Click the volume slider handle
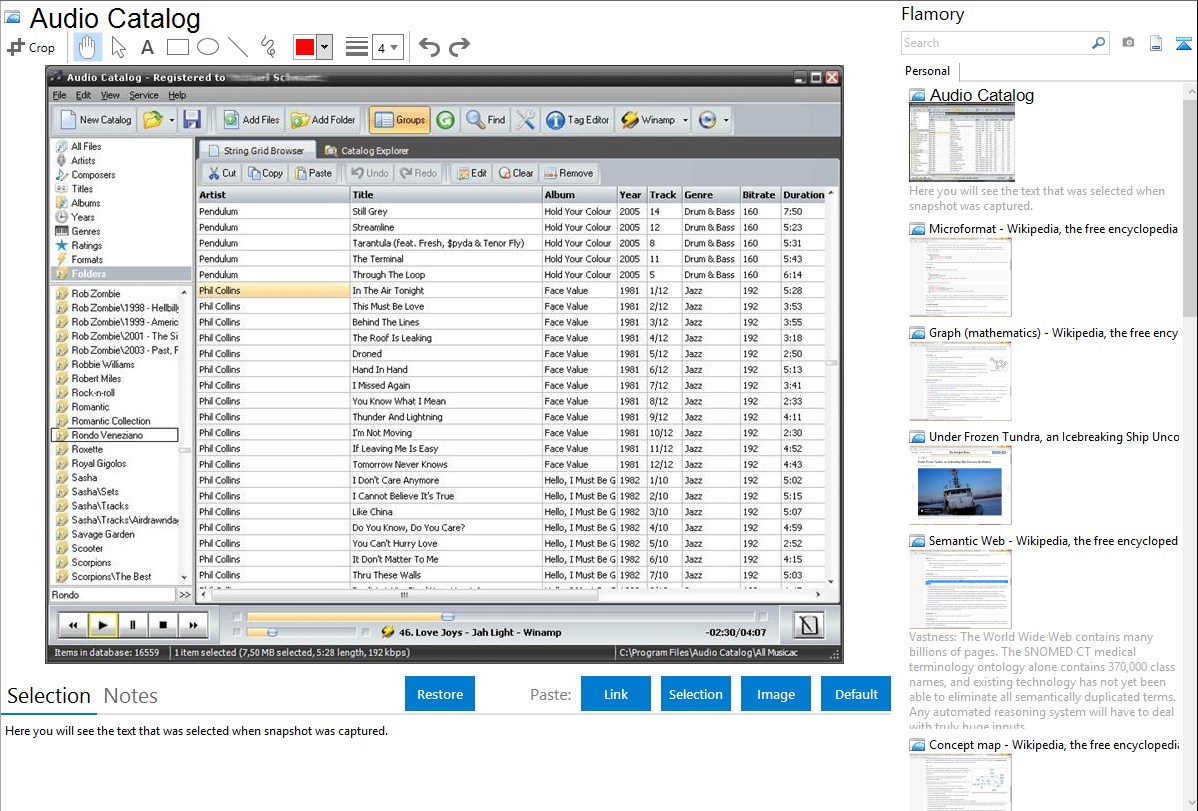The width and height of the screenshot is (1198, 811). tap(271, 632)
